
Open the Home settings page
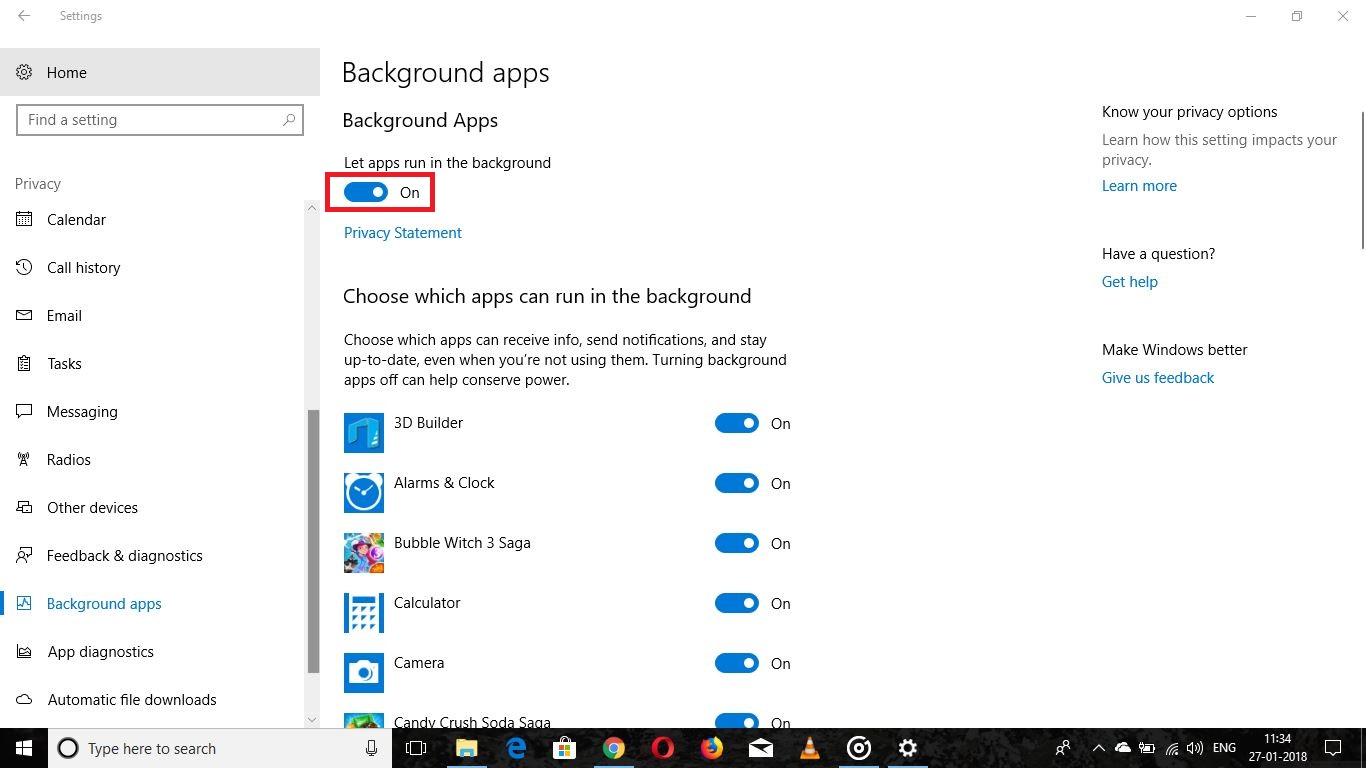point(160,72)
